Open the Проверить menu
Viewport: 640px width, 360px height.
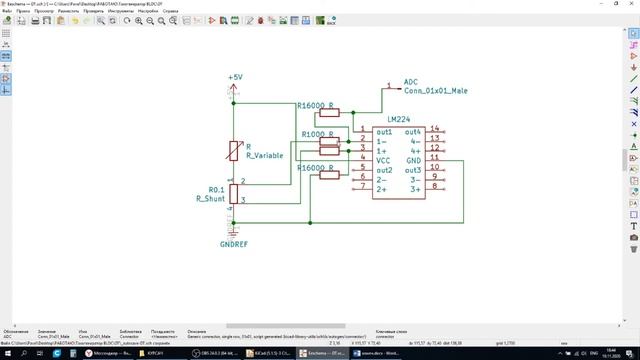coord(93,11)
